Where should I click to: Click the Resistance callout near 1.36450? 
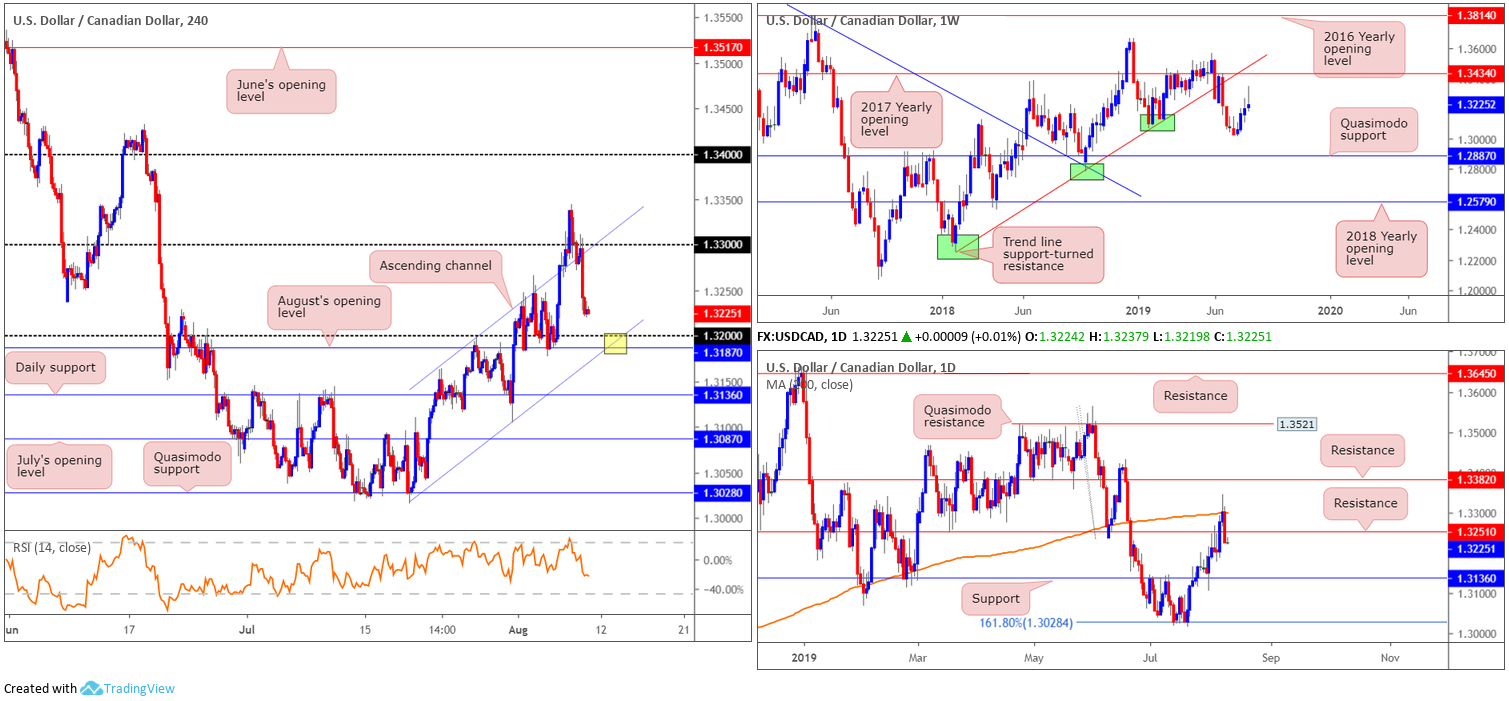[x=1195, y=395]
